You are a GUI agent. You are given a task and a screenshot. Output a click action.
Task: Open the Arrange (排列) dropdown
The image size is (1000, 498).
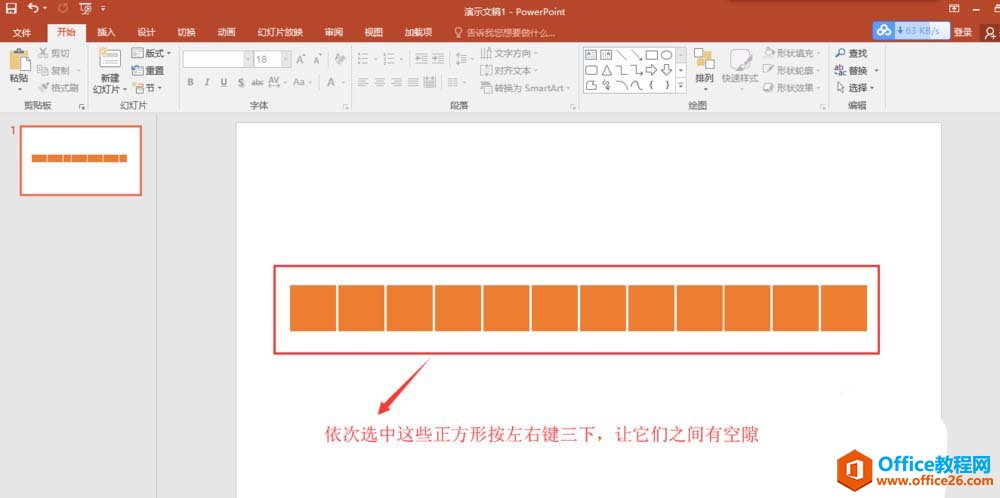tap(704, 68)
